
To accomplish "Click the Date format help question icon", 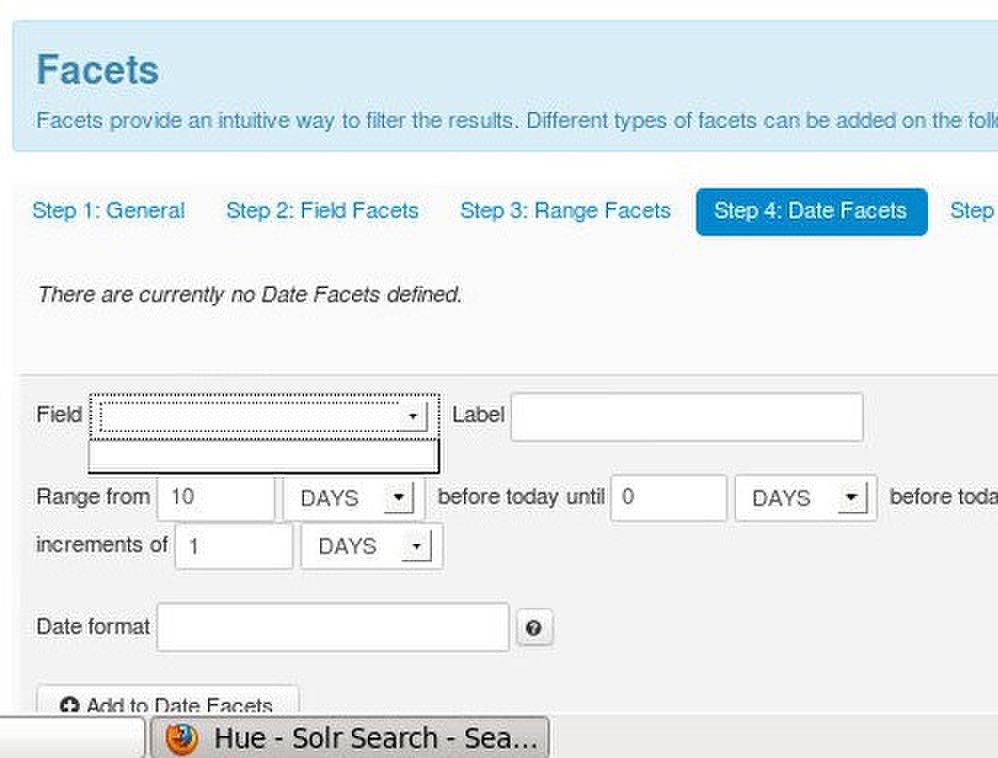I will [534, 628].
